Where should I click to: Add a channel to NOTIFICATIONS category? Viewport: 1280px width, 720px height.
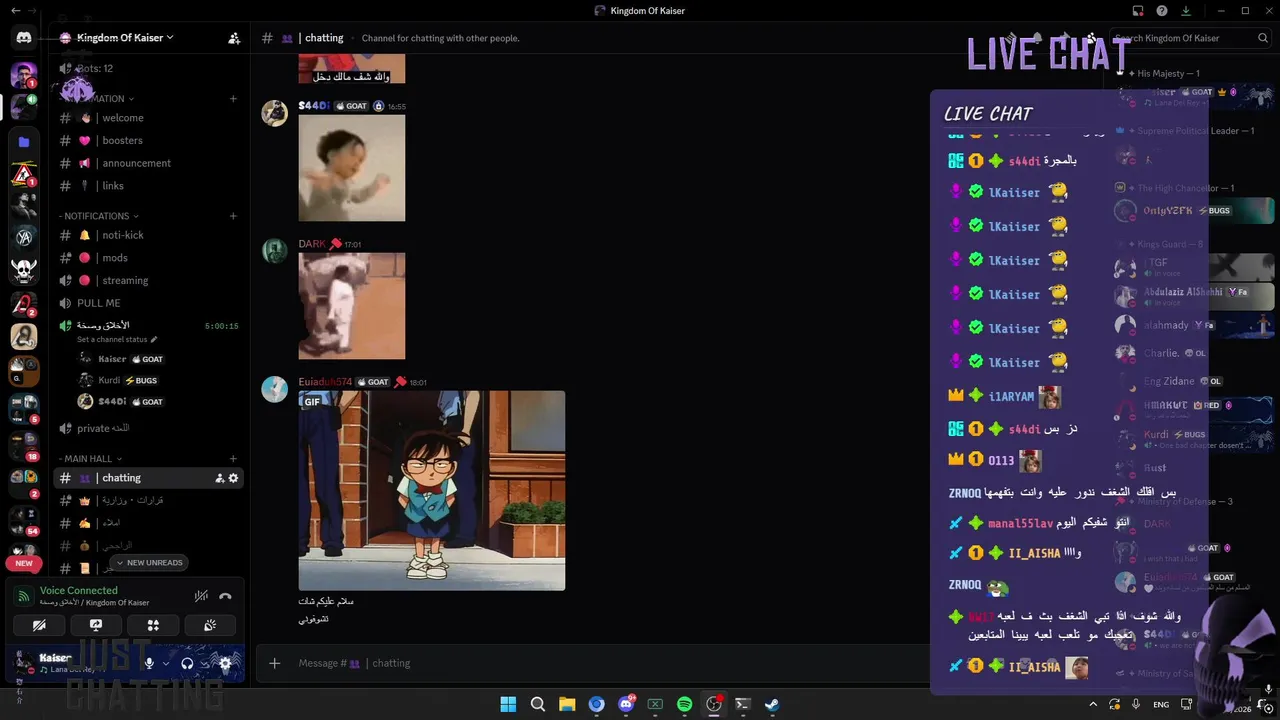pyautogui.click(x=233, y=216)
